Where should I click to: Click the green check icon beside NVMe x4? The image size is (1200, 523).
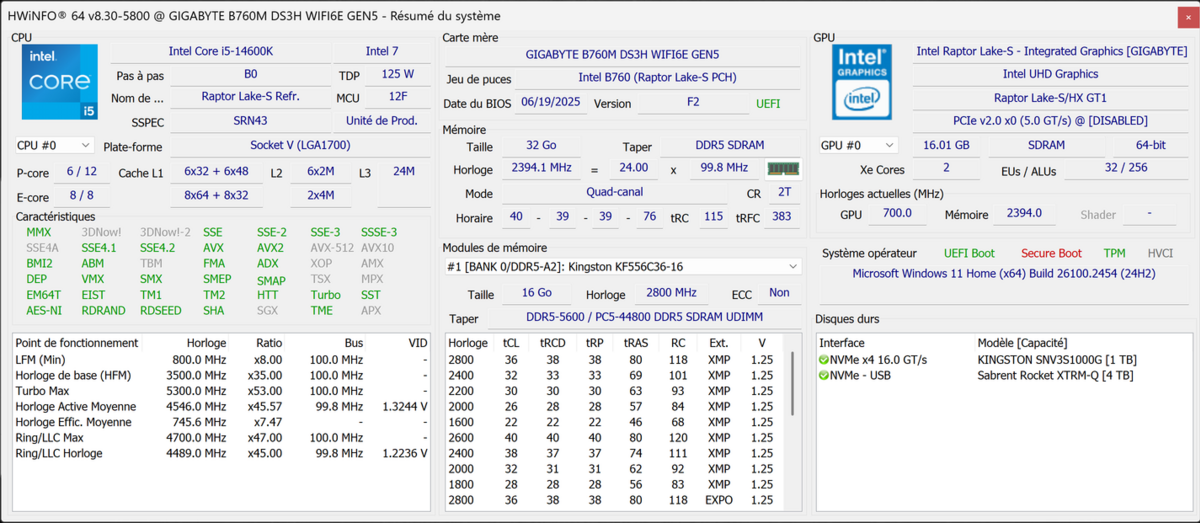[824, 360]
